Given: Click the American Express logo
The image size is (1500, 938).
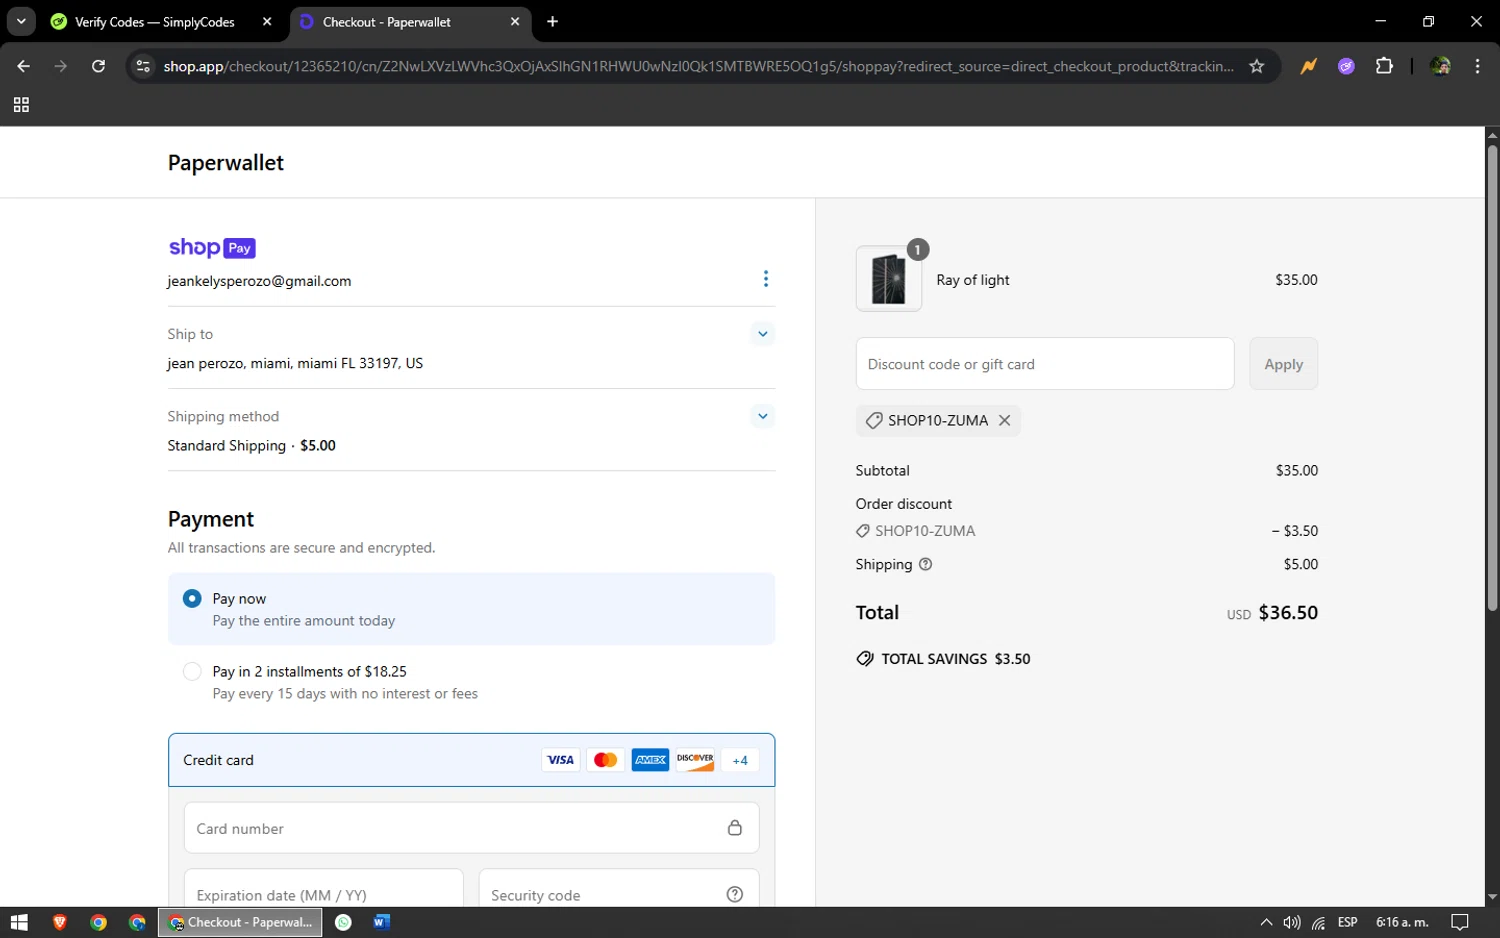Looking at the screenshot, I should 650,760.
